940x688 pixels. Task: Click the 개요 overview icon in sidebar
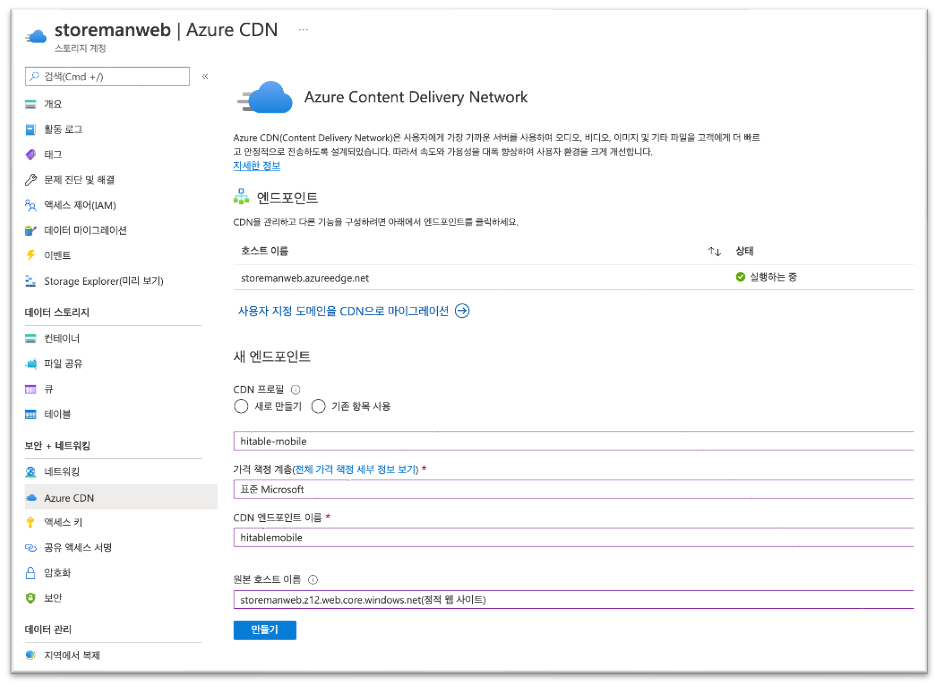click(31, 104)
